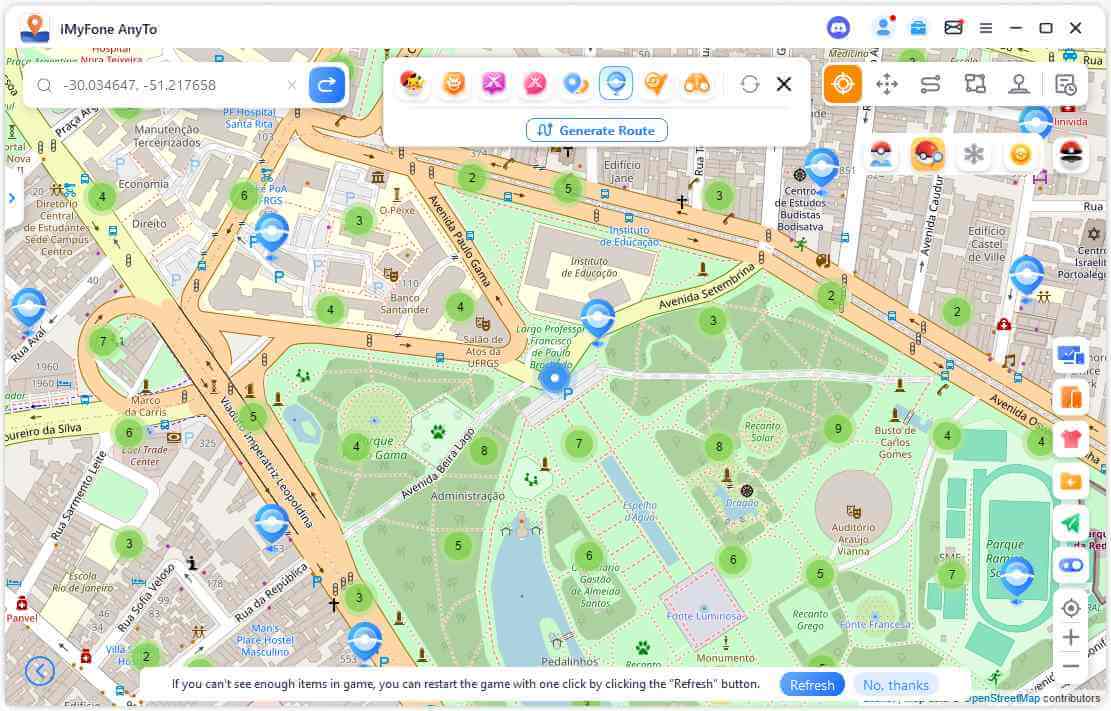
Task: Select the multi-spot route mode
Action: tap(975, 84)
